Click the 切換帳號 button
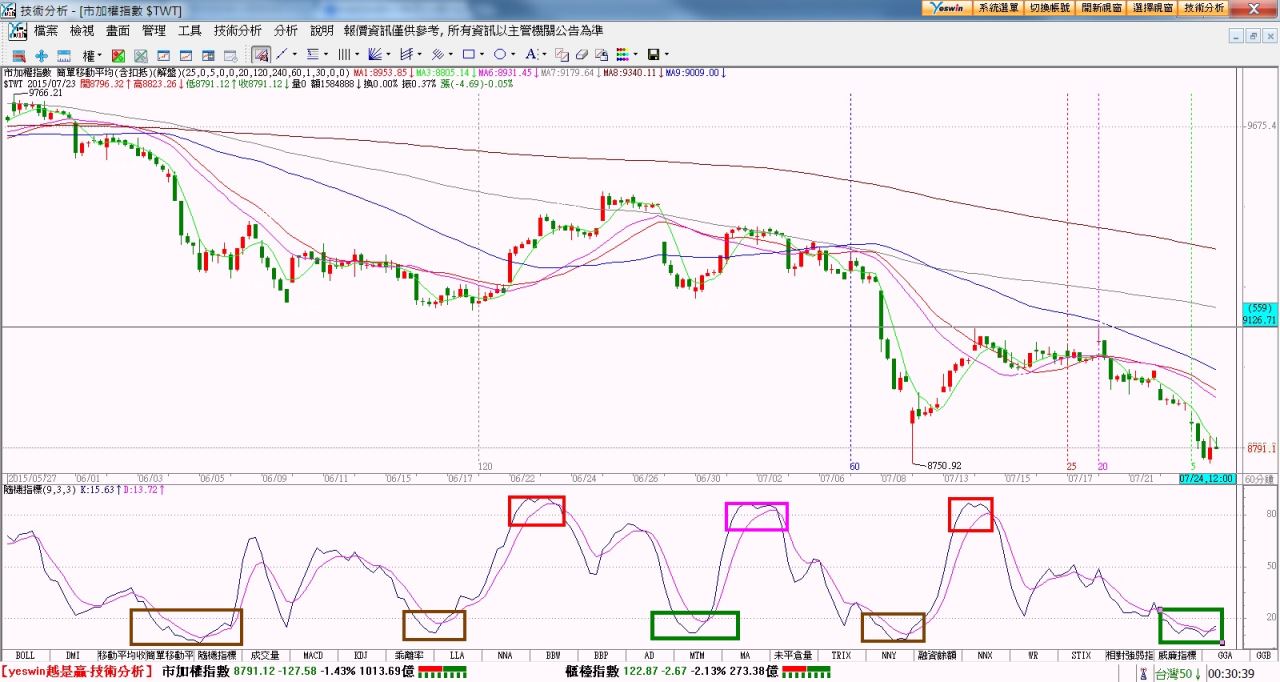The width and height of the screenshot is (1280, 682). tap(1049, 7)
